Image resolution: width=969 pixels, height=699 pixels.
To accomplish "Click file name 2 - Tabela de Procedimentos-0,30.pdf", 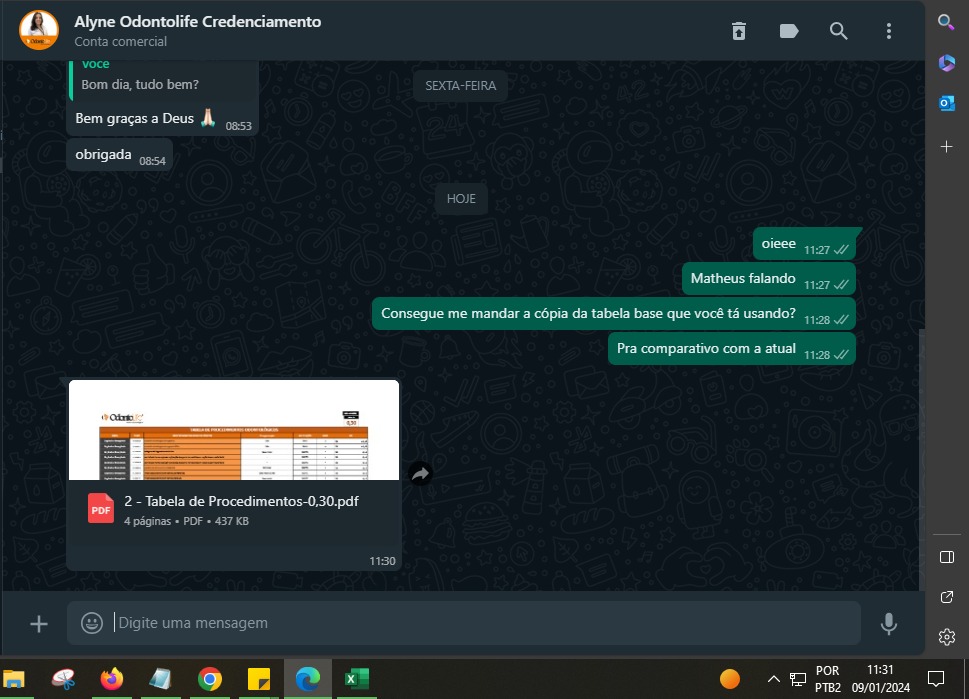I will tap(241, 501).
